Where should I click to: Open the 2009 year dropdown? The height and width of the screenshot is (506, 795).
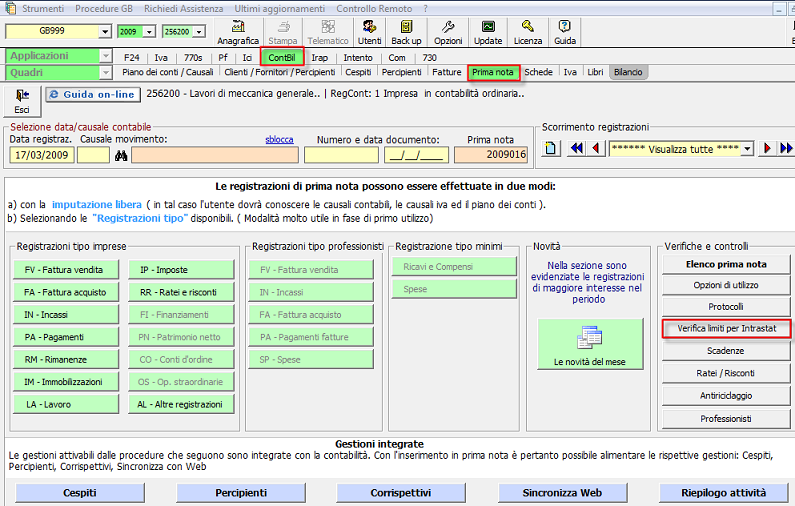(x=138, y=32)
